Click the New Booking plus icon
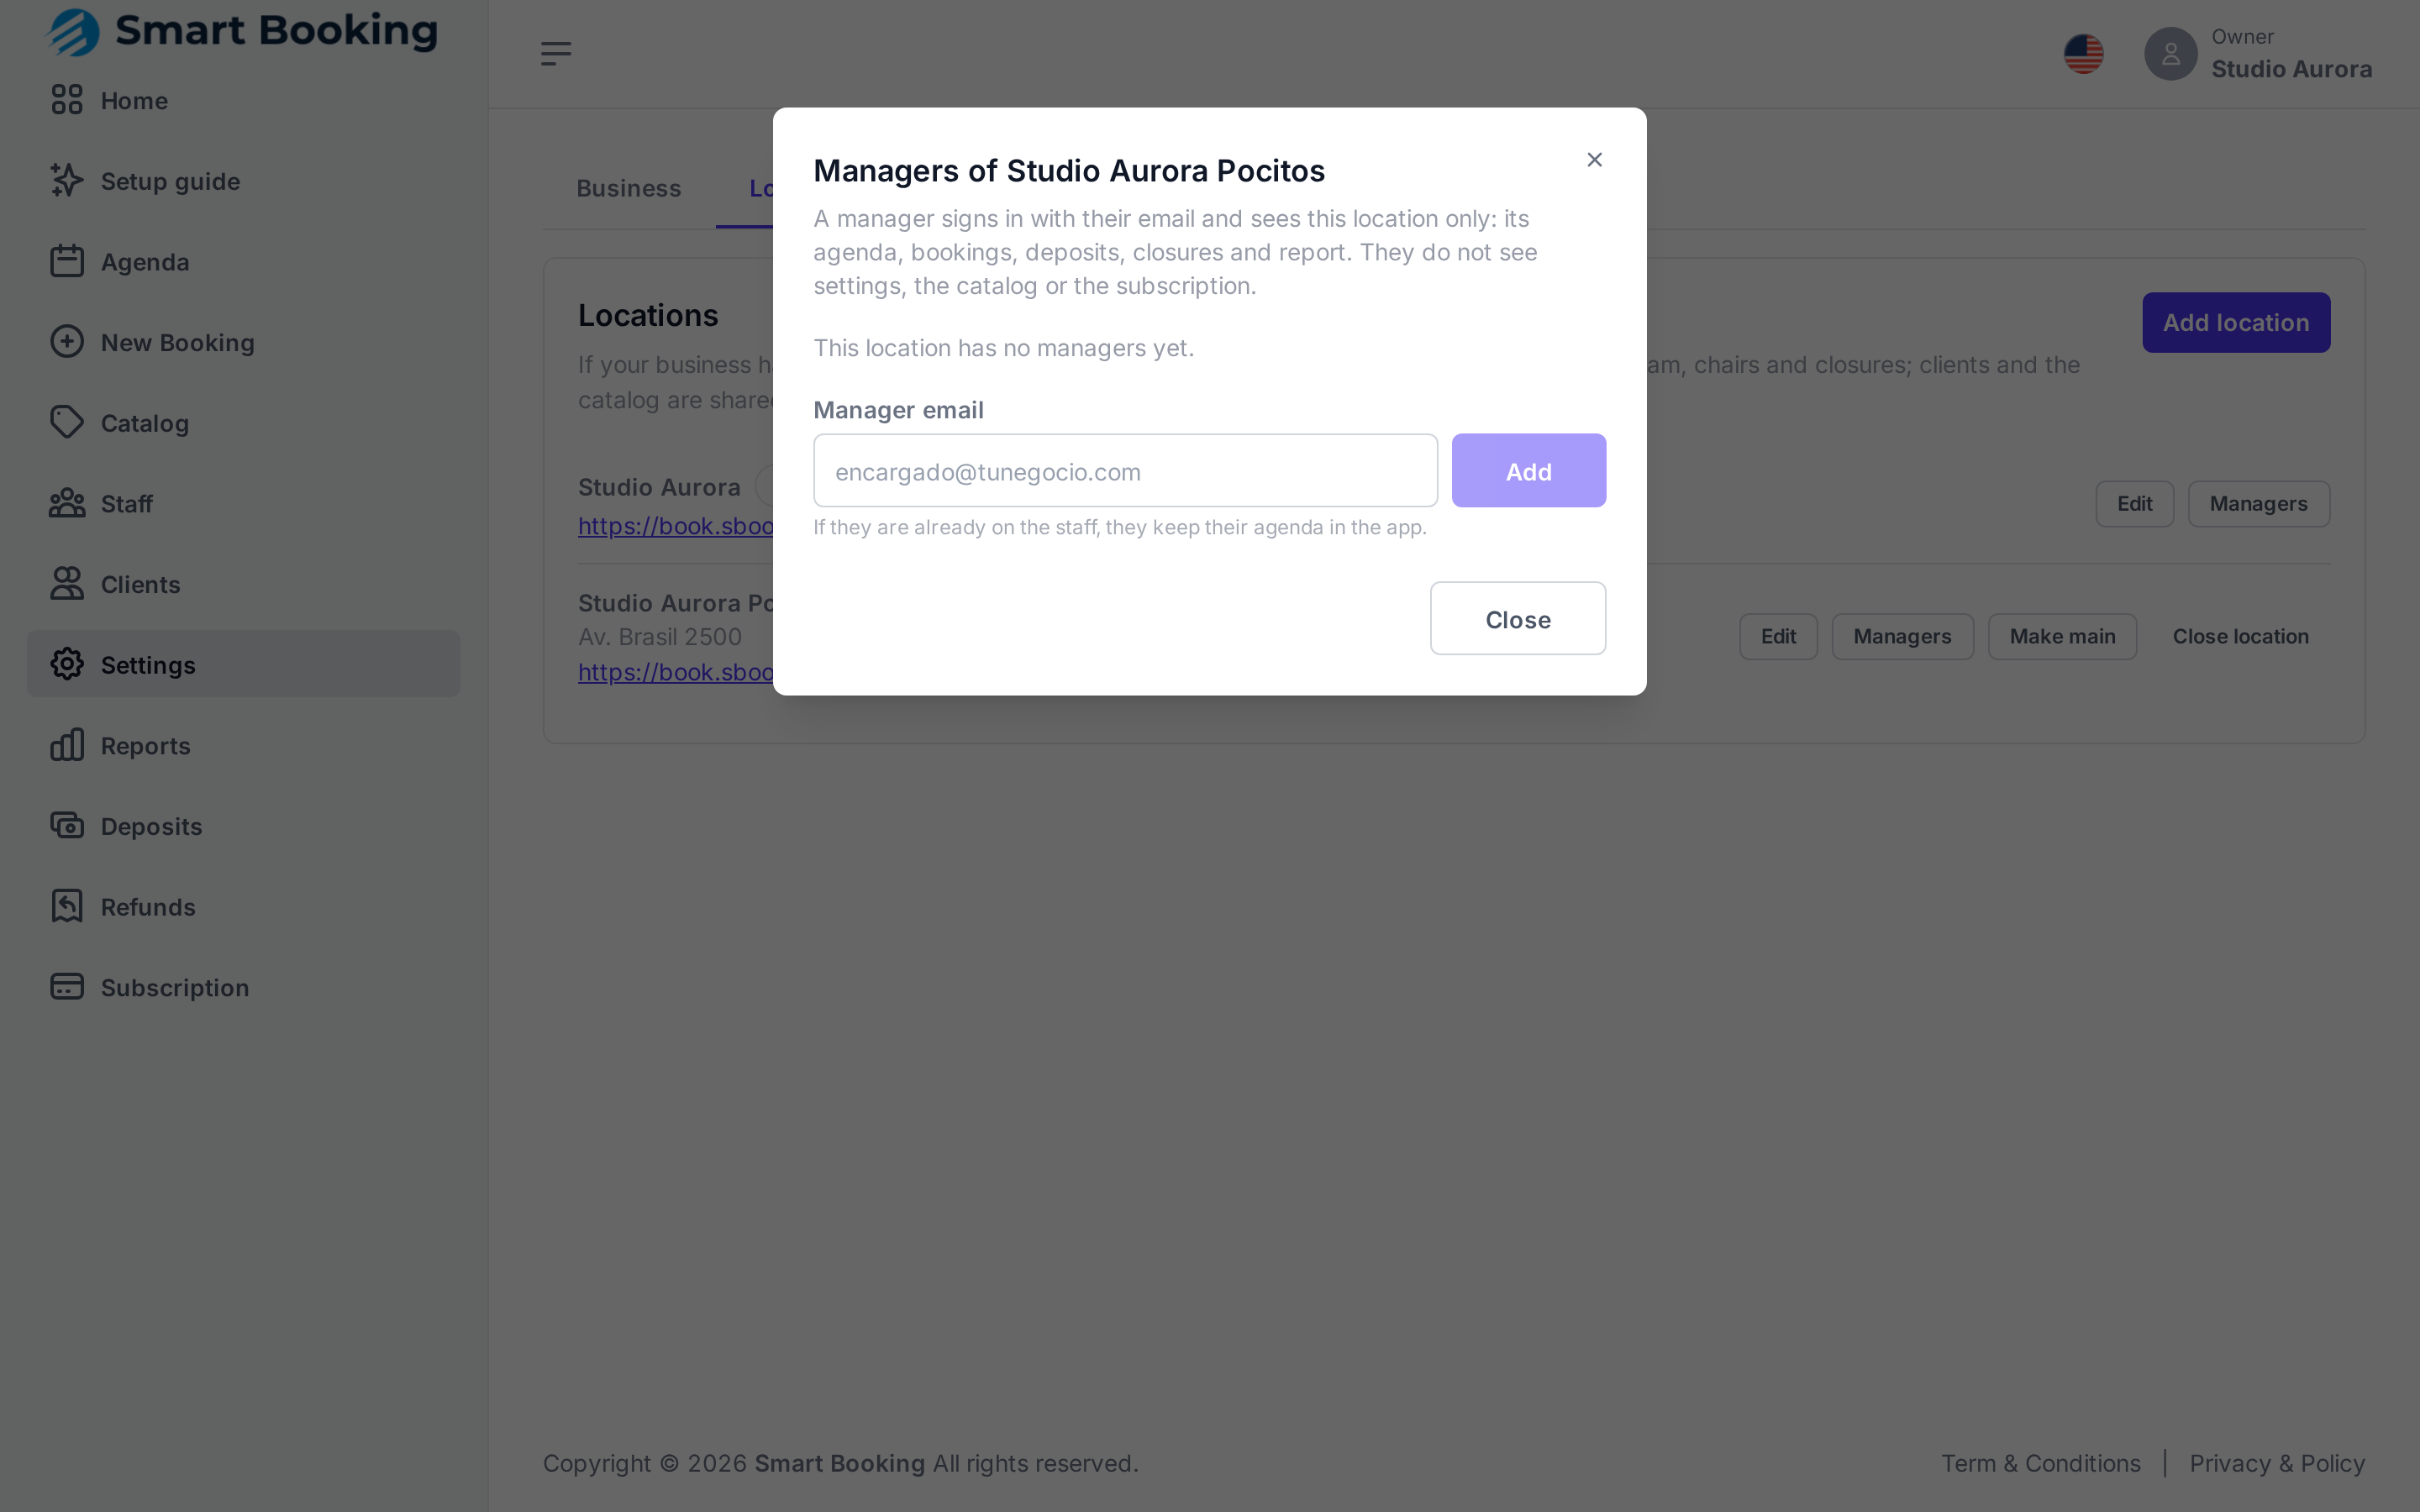2420x1512 pixels. point(66,342)
